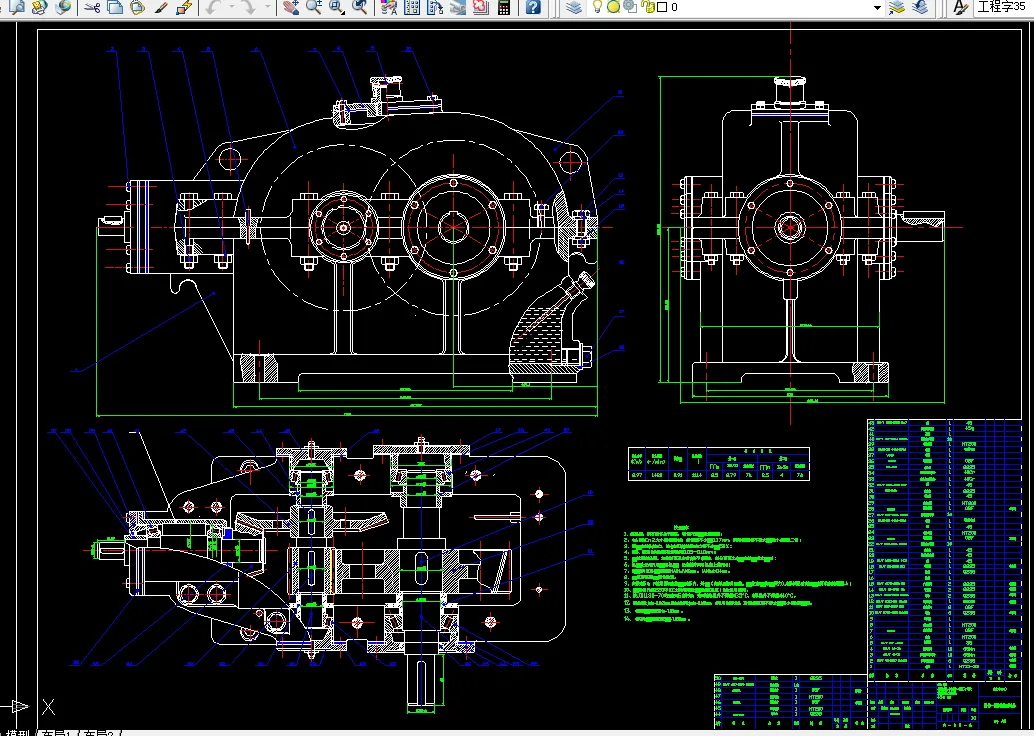This screenshot has height=736, width=1034.
Task: Open the Block Editor tool
Action: click(x=184, y=7)
